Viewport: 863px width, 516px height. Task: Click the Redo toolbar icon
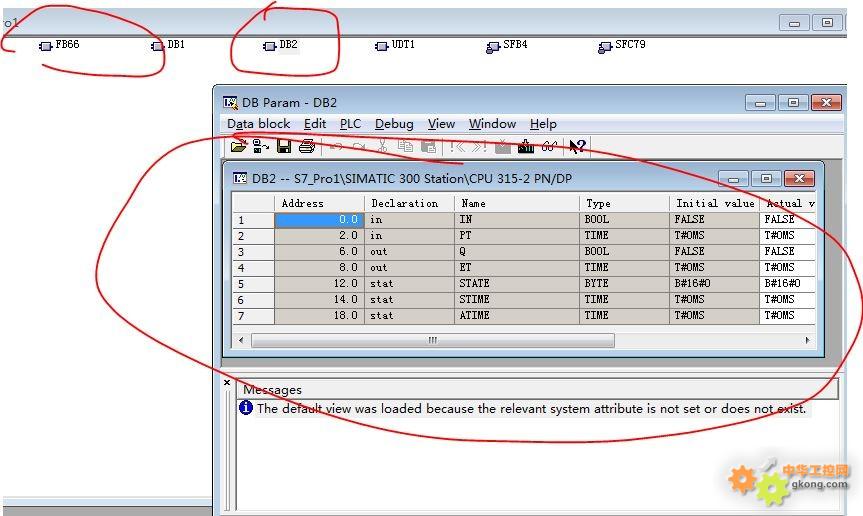pos(359,146)
